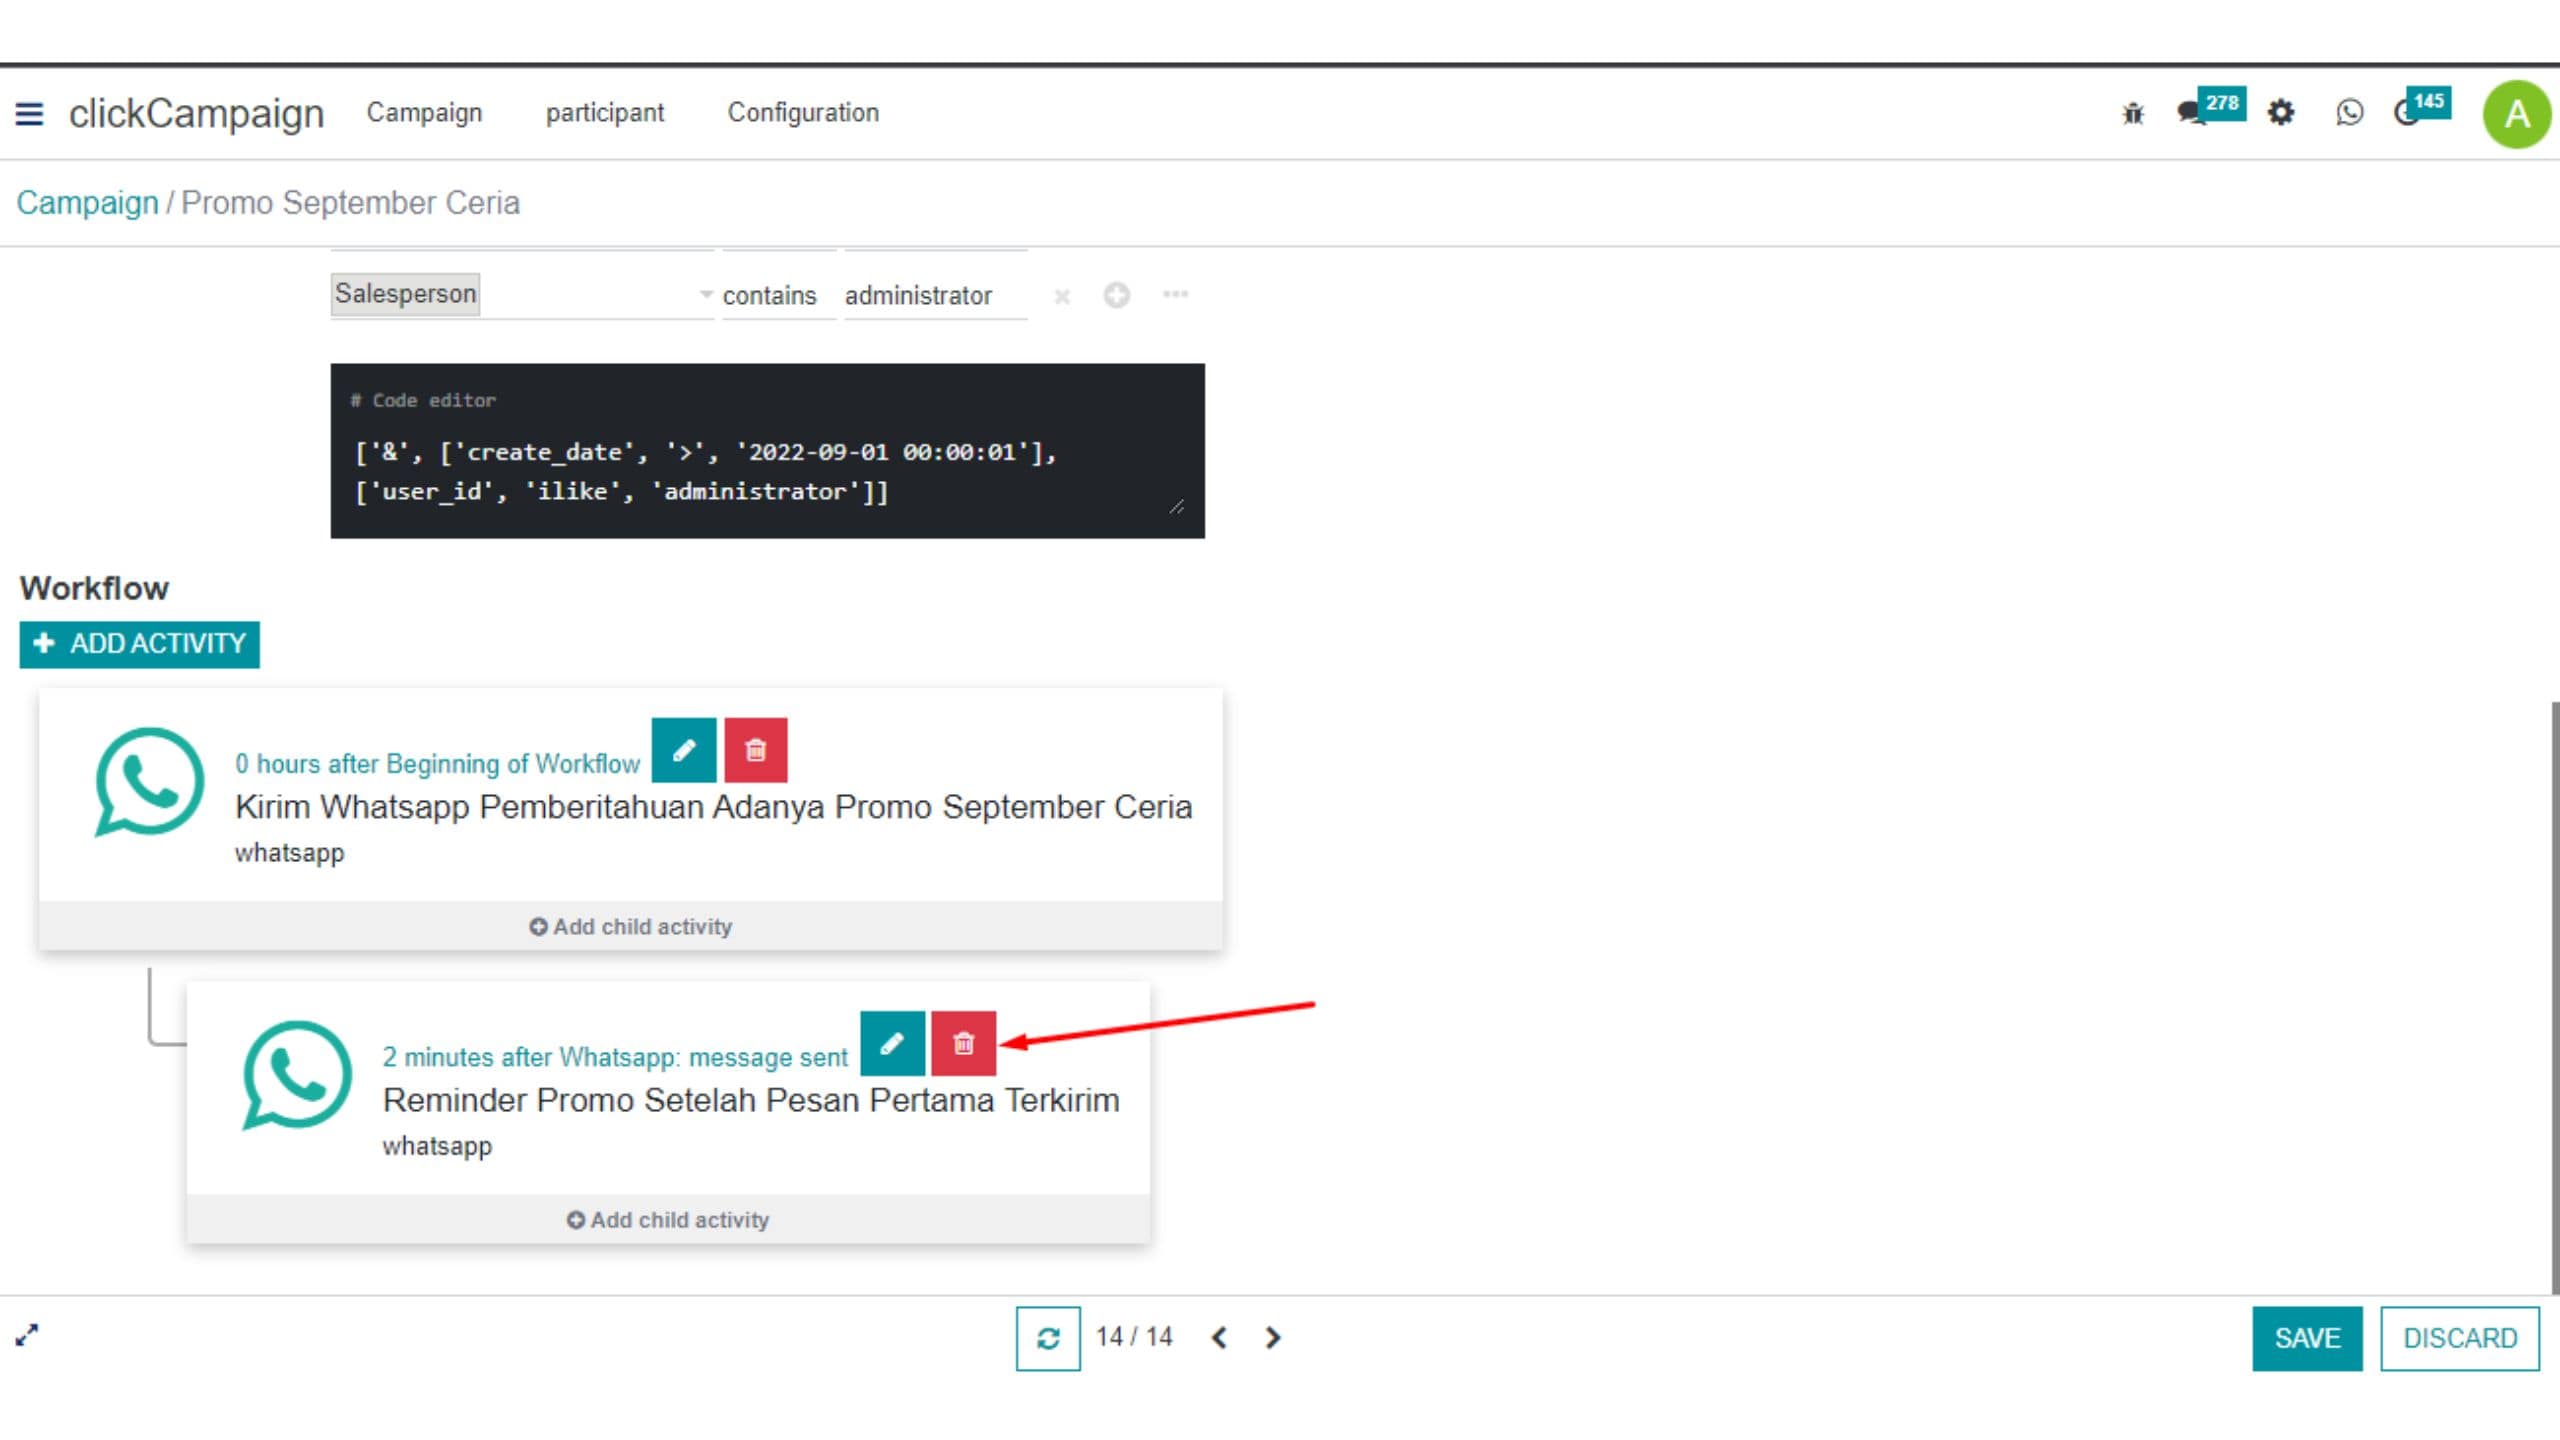This screenshot has width=2560, height=1440.
Task: Click the 14 / 14 pager counter
Action: coord(1134,1338)
